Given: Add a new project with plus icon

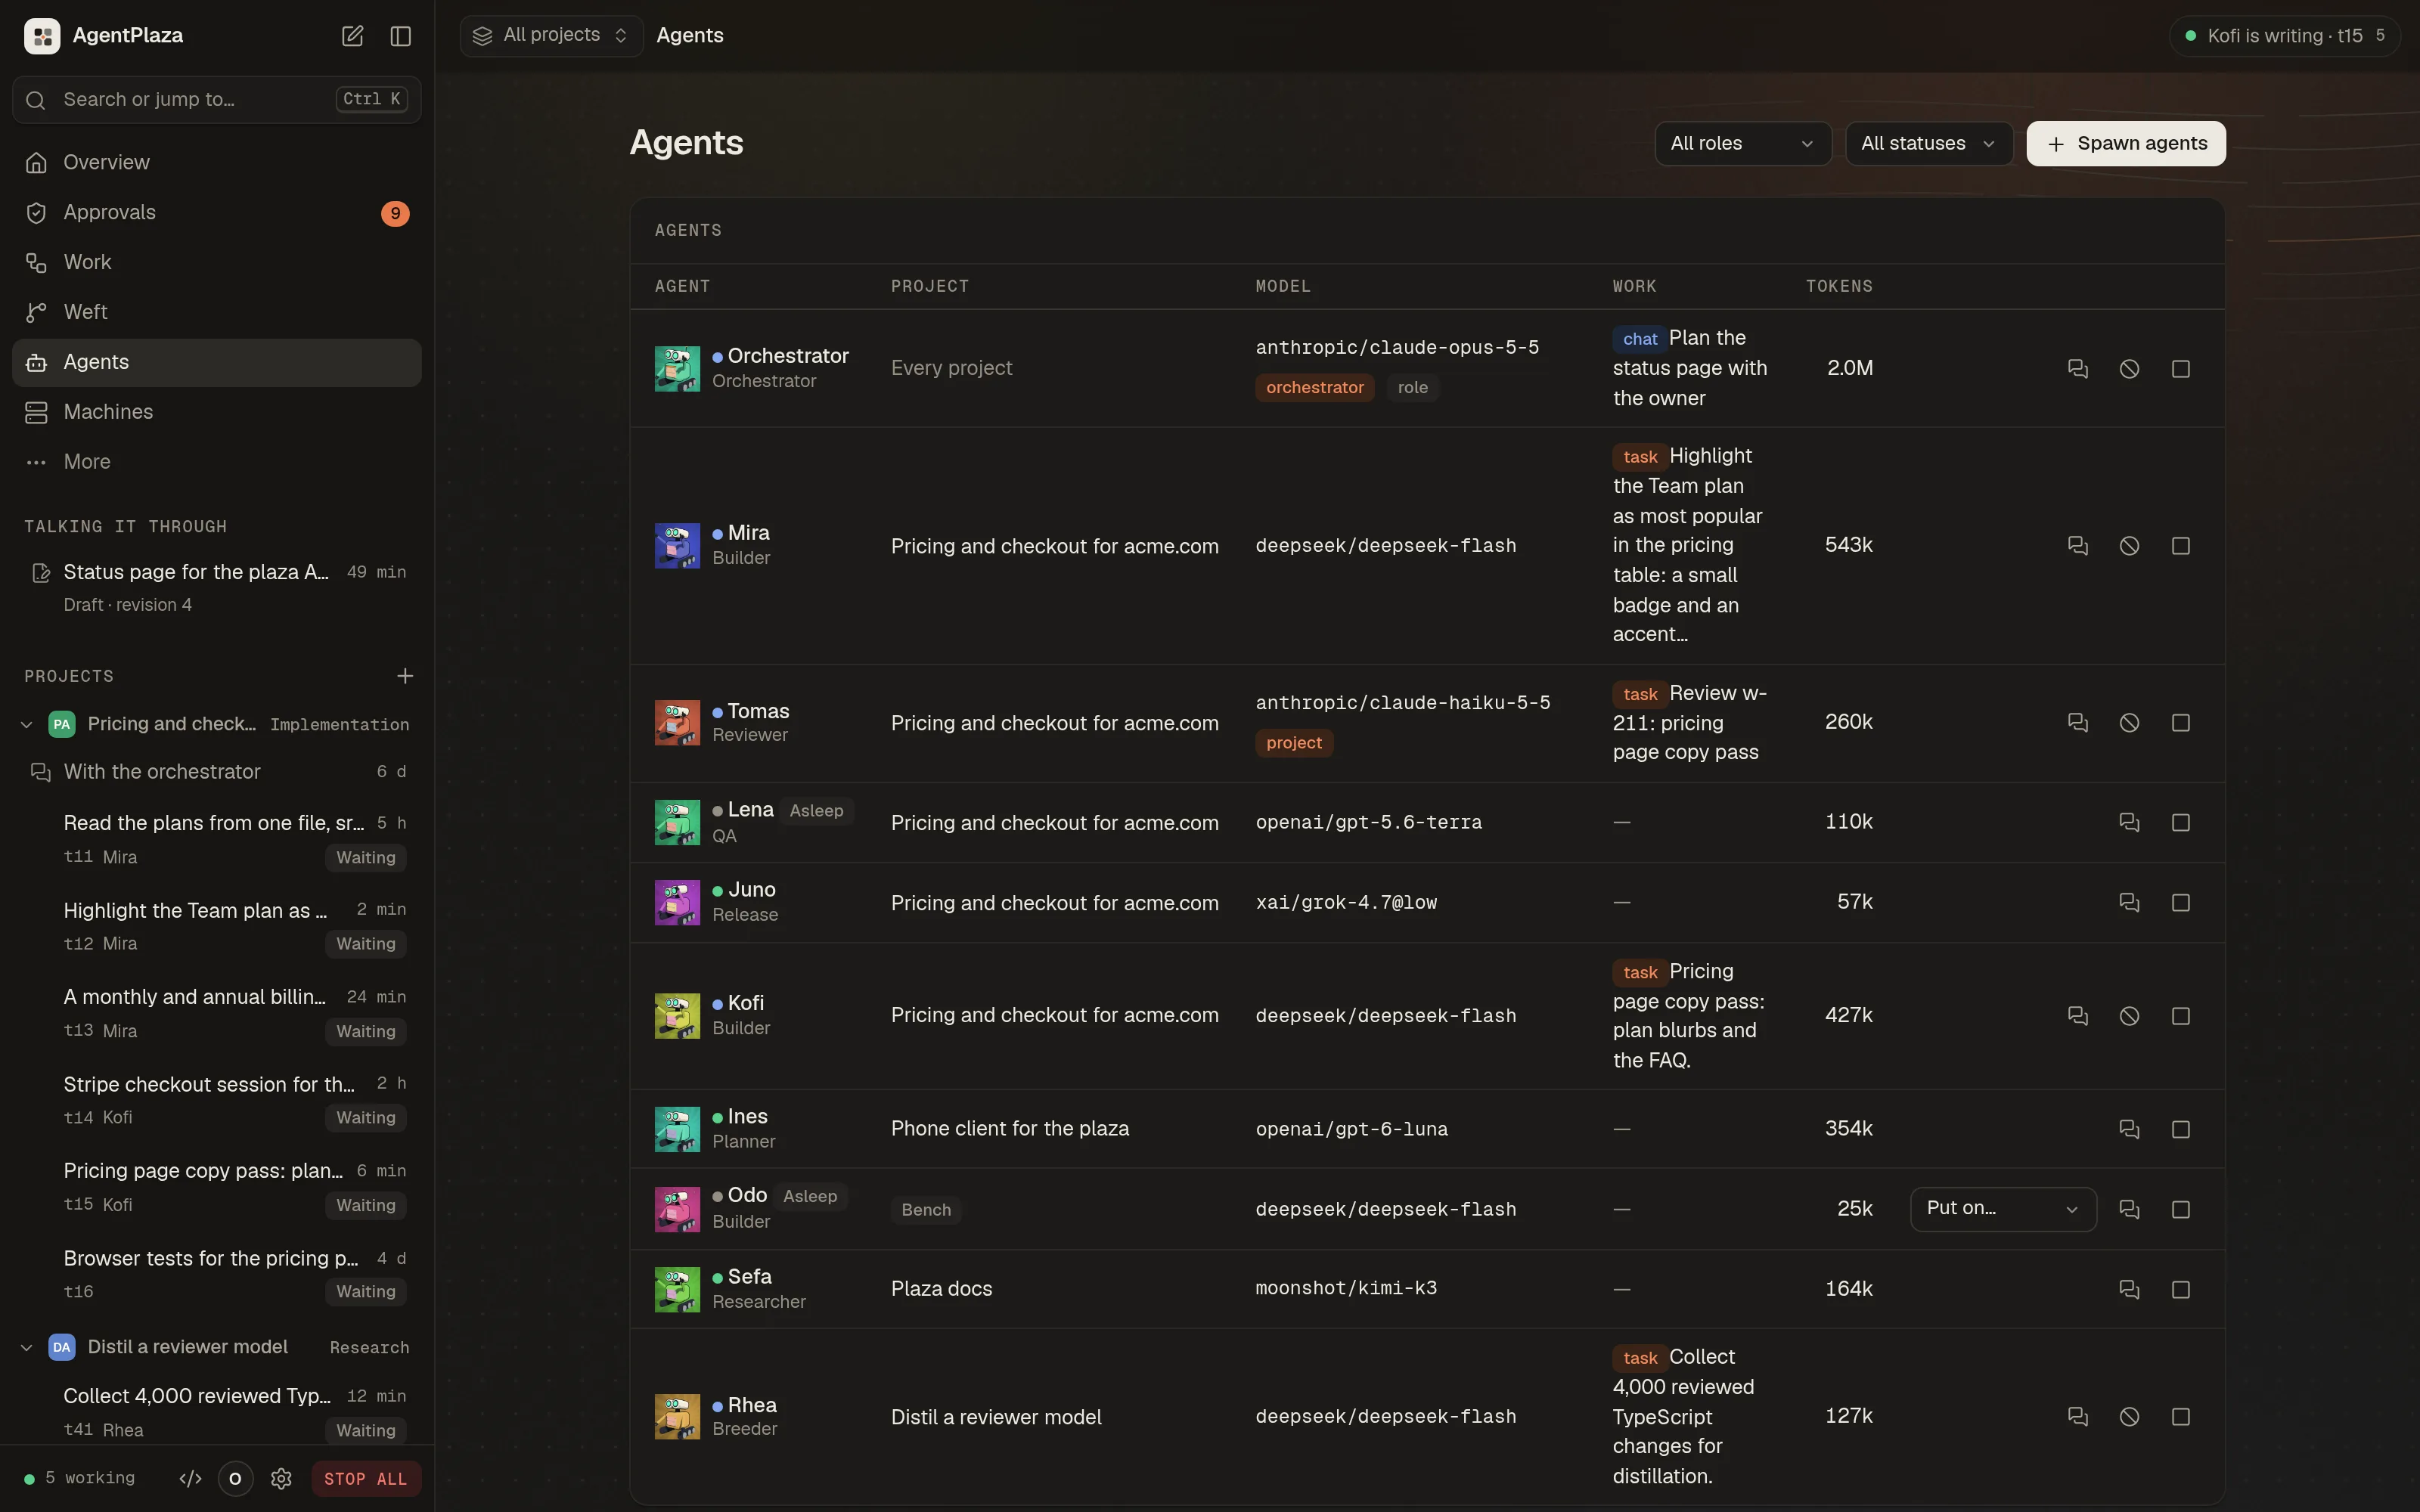Looking at the screenshot, I should click(404, 677).
